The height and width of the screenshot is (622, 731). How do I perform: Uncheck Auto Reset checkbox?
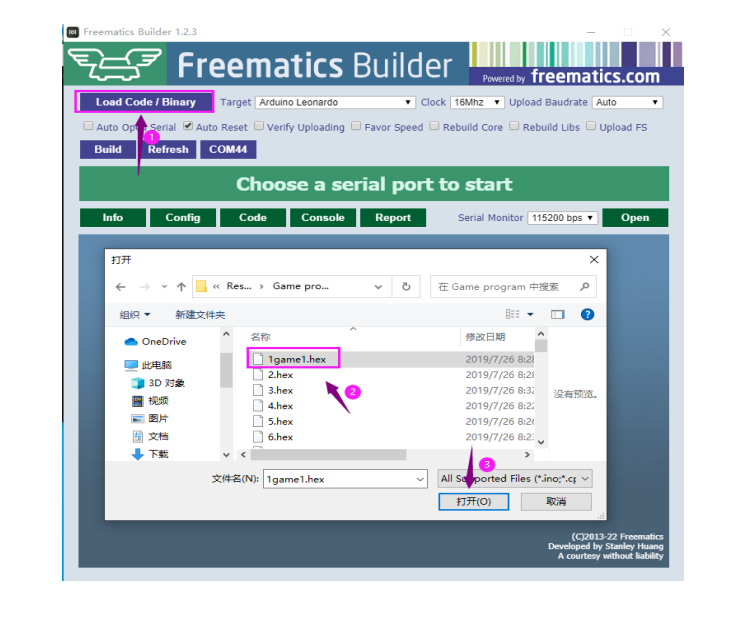(x=188, y=126)
